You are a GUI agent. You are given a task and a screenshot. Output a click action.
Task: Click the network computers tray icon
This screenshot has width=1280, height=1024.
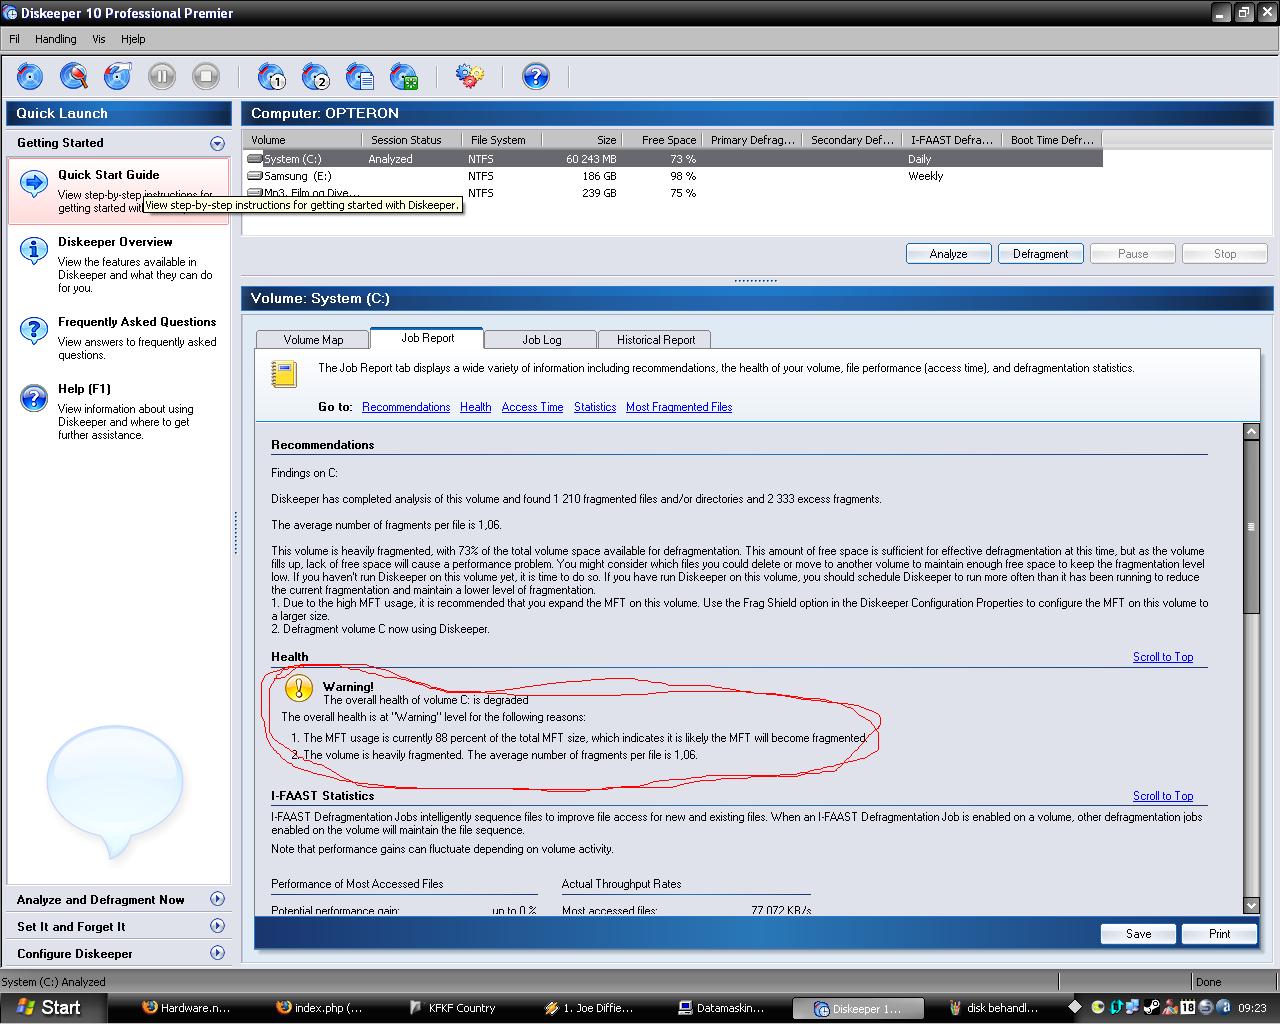pyautogui.click(x=1133, y=1007)
